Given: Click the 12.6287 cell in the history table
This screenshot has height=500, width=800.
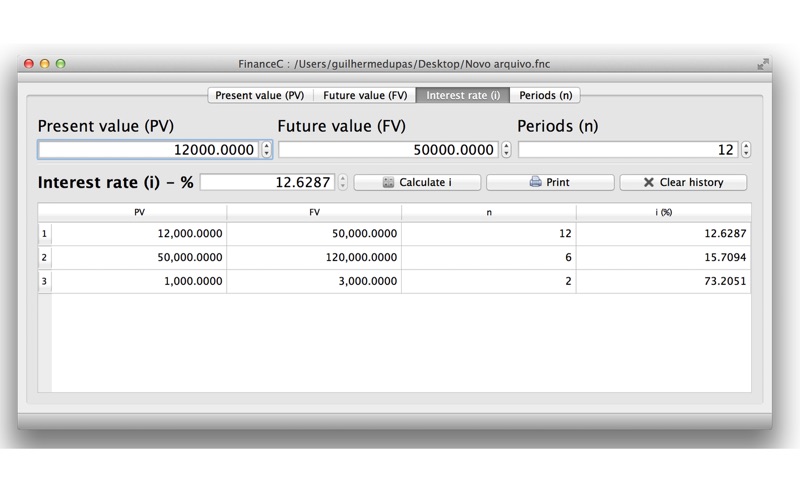Looking at the screenshot, I should coord(663,234).
